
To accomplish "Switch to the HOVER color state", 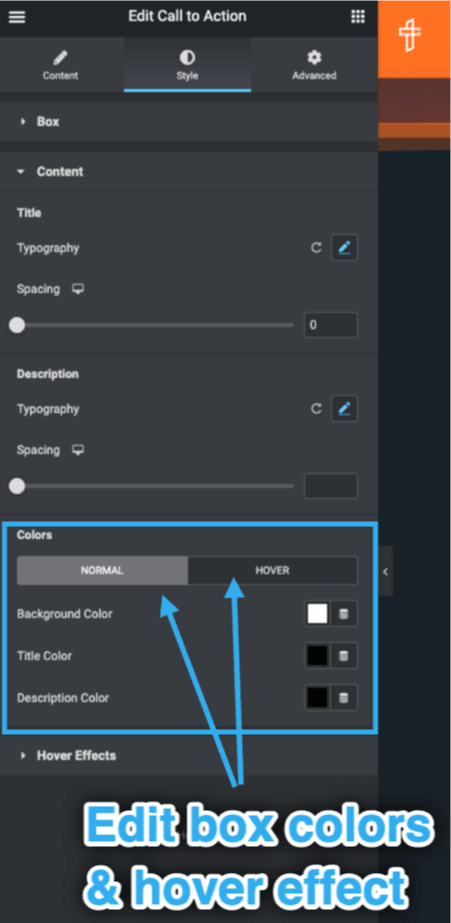I will pos(273,570).
